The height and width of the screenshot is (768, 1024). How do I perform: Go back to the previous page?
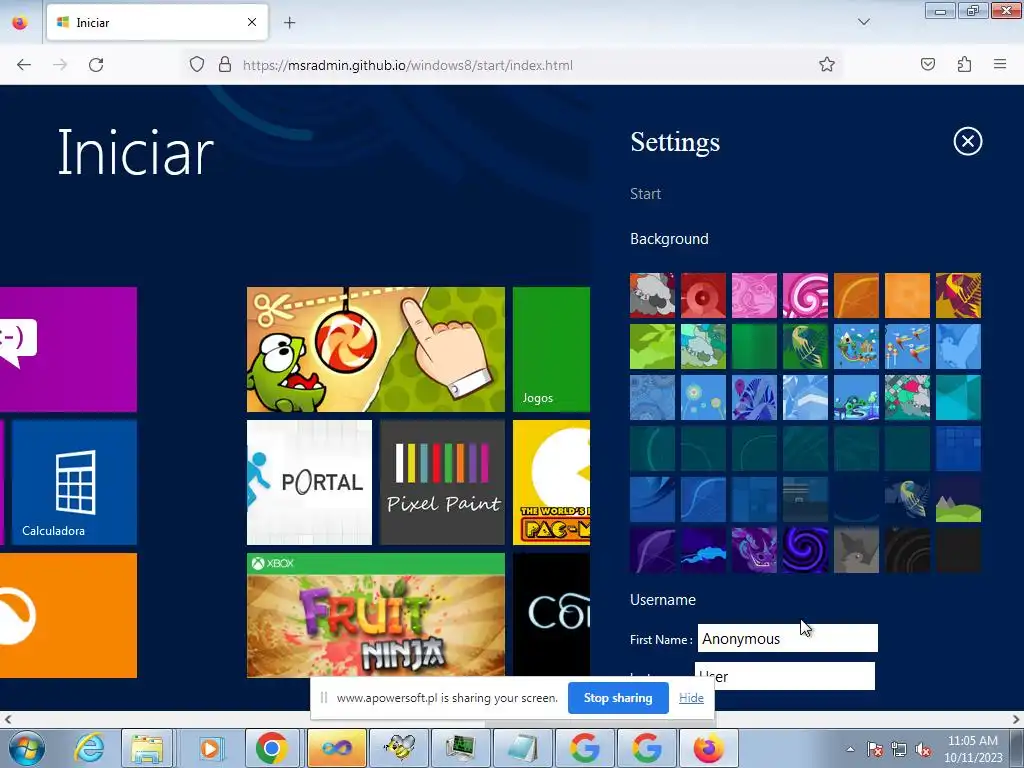pyautogui.click(x=24, y=65)
